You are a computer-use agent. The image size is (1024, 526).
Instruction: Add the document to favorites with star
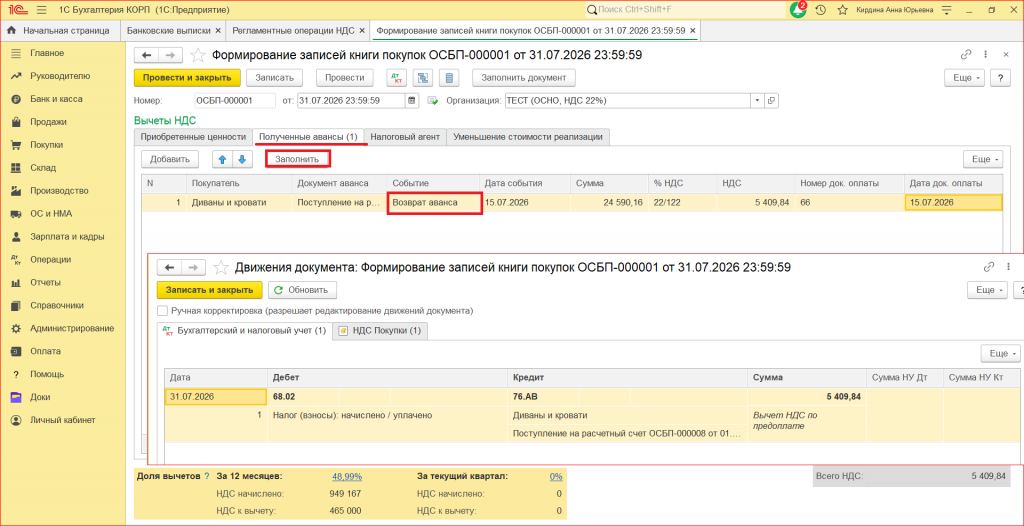(197, 56)
